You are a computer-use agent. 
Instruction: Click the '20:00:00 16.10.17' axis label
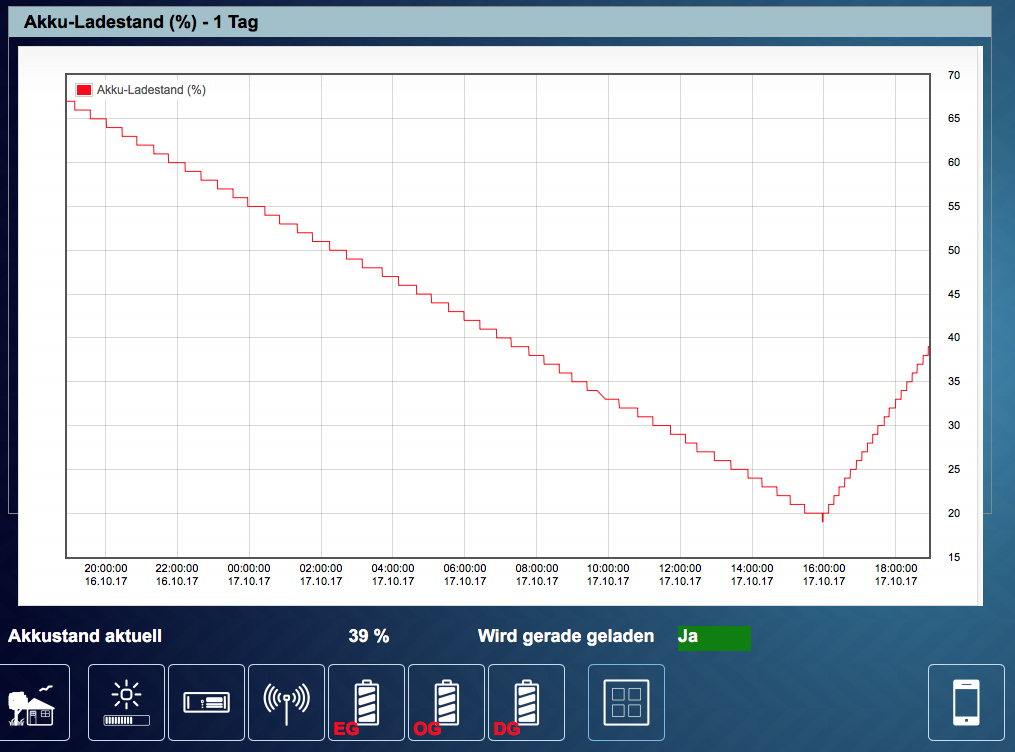click(106, 575)
